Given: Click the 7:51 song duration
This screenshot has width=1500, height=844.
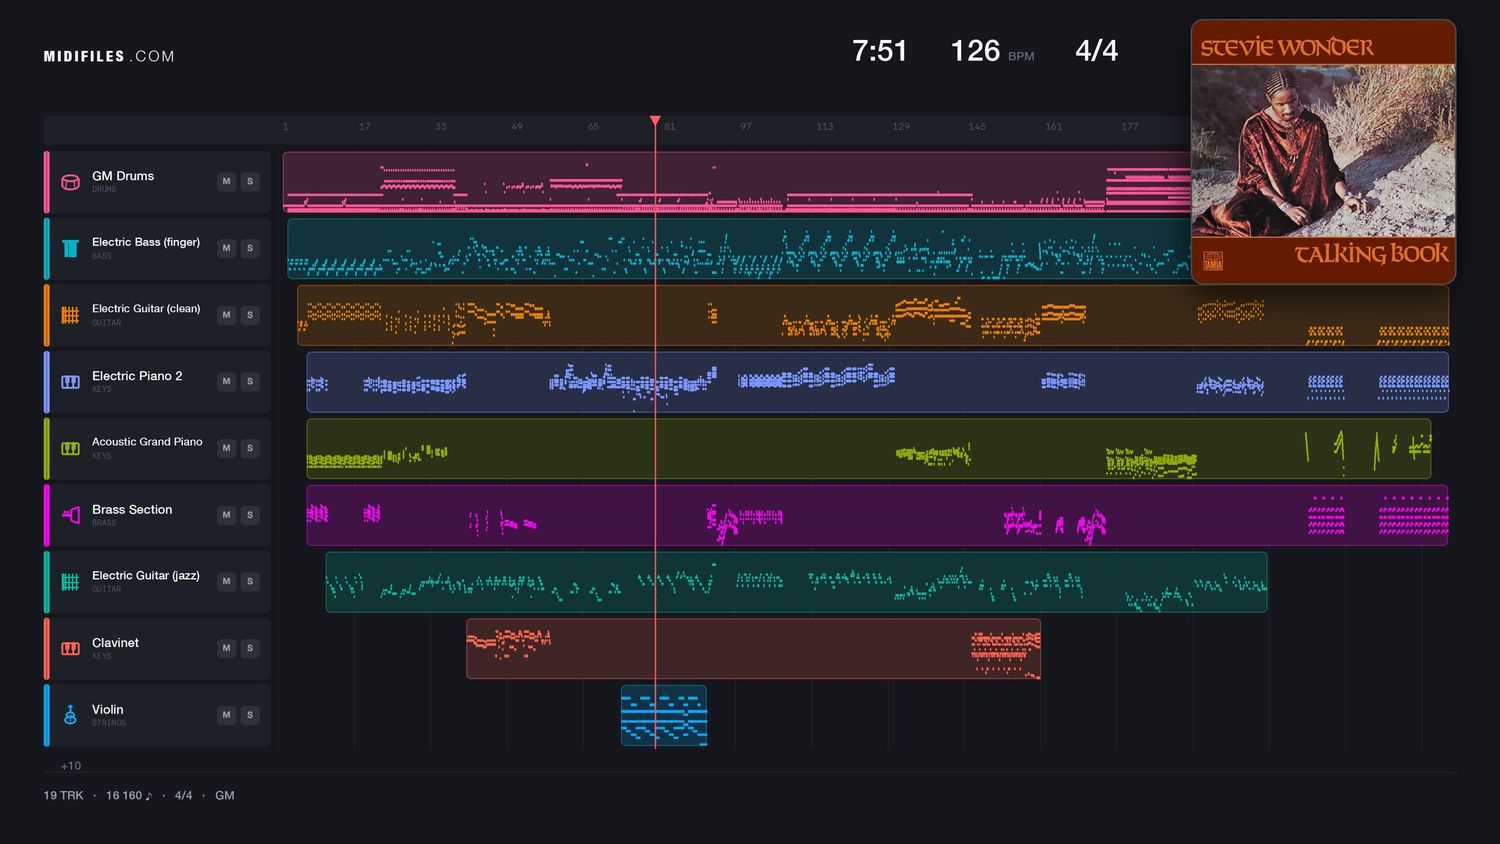Looking at the screenshot, I should click(879, 51).
